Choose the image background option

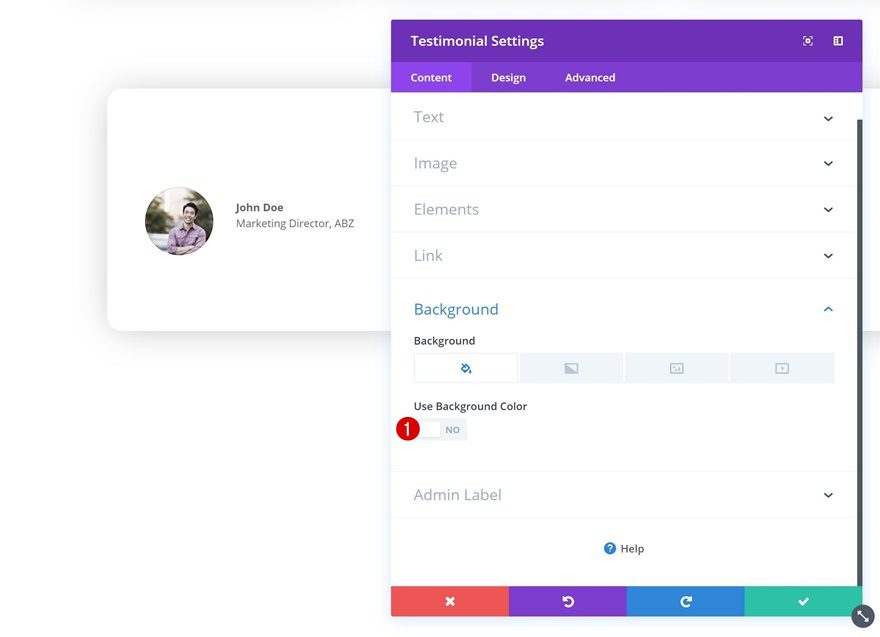(676, 367)
